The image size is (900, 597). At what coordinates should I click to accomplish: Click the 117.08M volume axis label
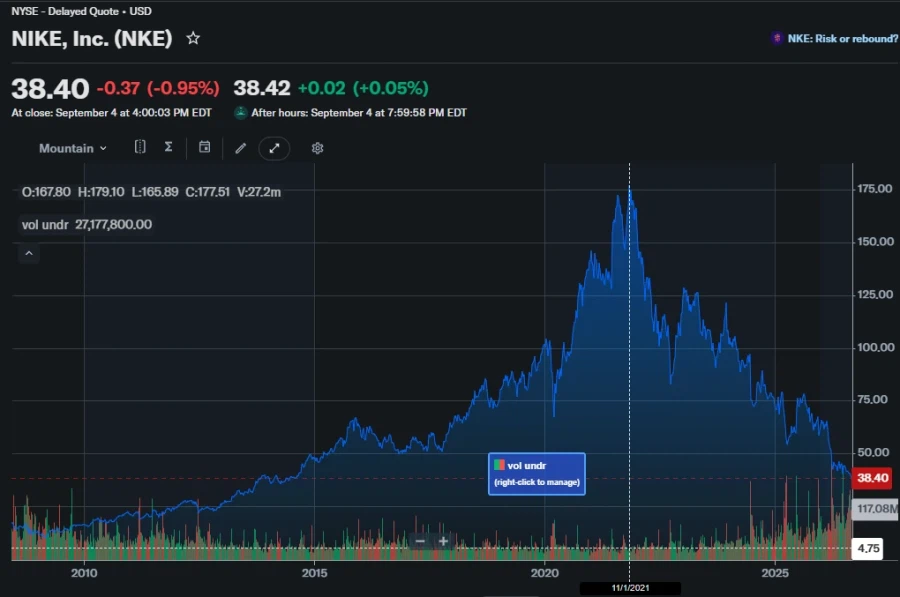coord(876,509)
